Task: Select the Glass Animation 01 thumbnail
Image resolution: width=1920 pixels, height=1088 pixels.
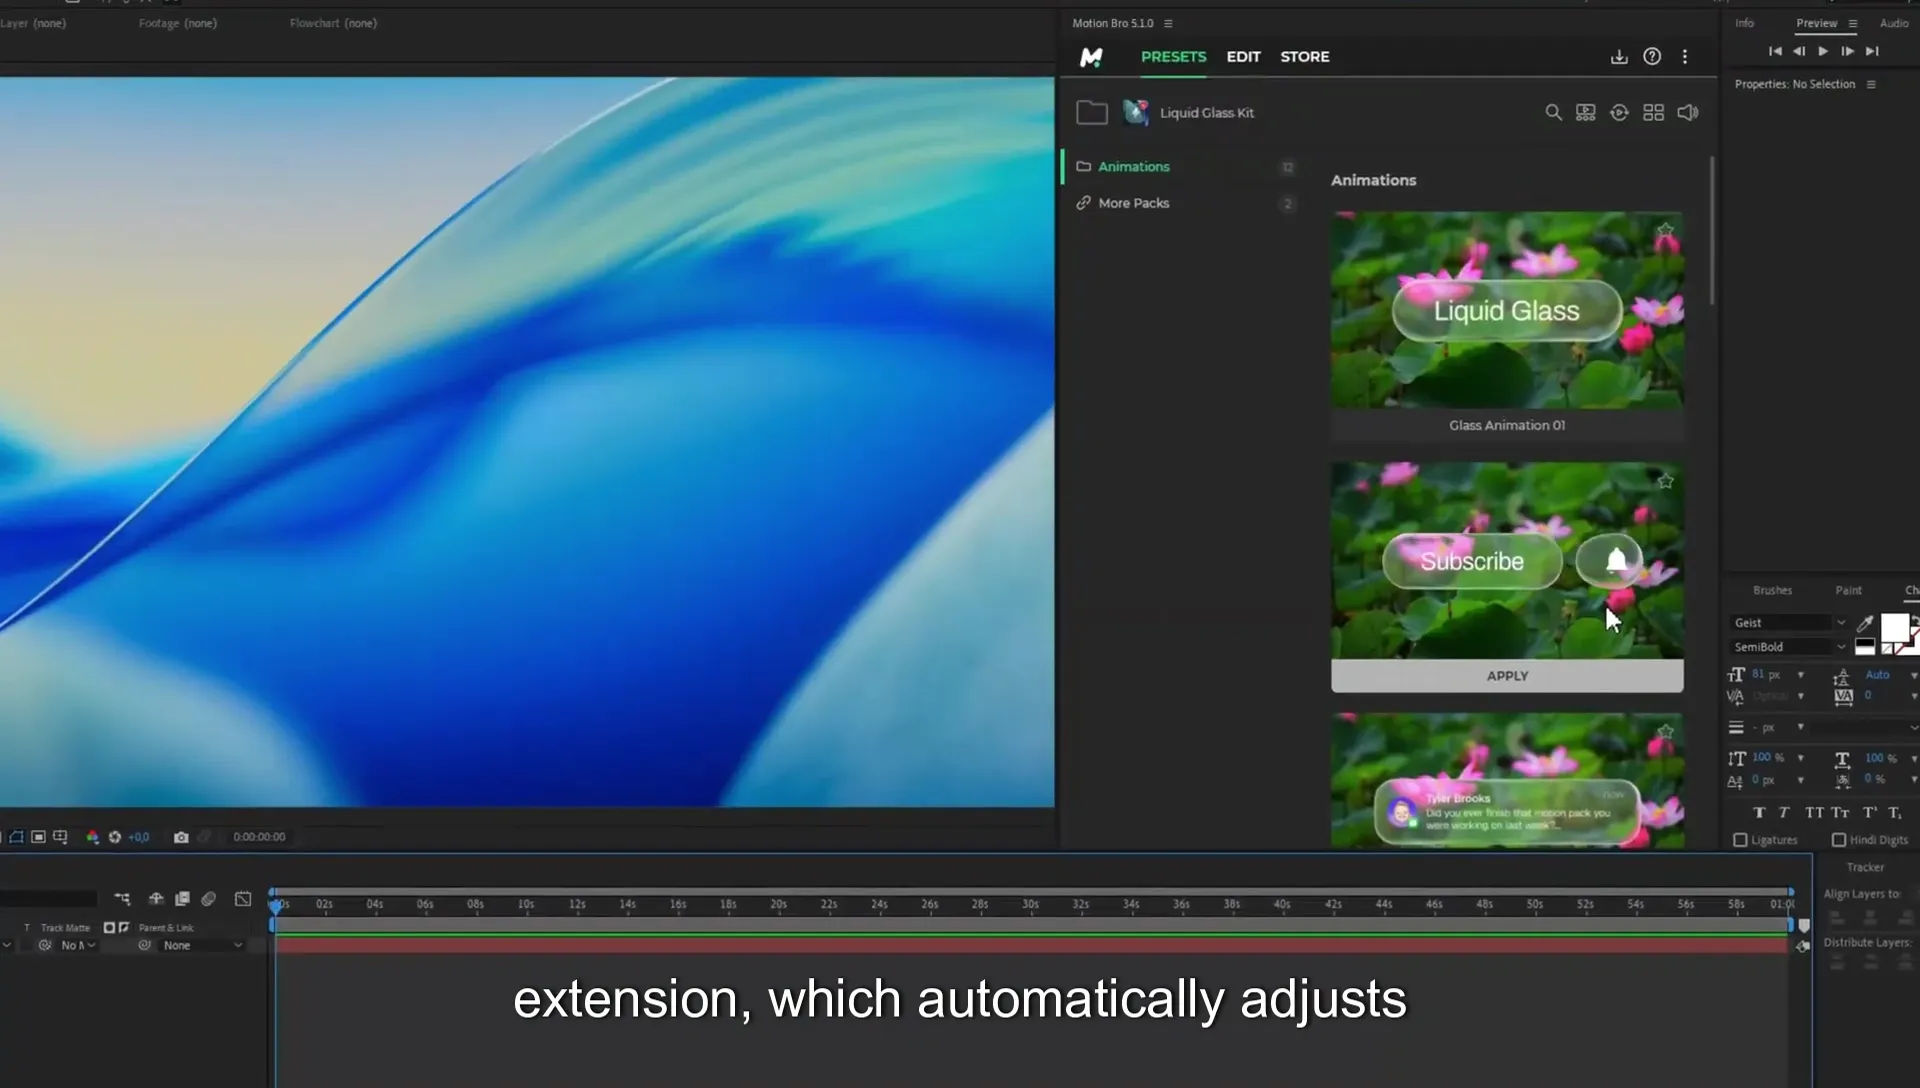Action: point(1507,310)
